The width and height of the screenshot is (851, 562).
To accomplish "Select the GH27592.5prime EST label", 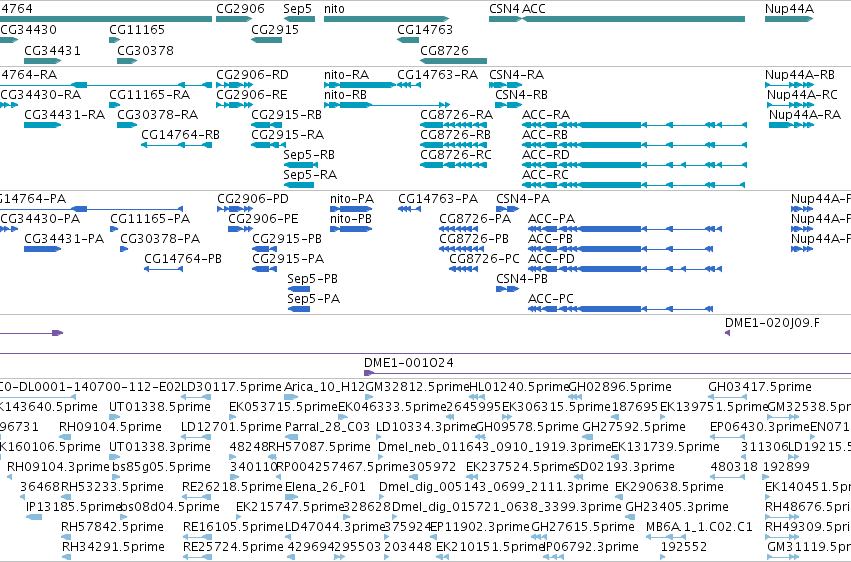I will (634, 427).
